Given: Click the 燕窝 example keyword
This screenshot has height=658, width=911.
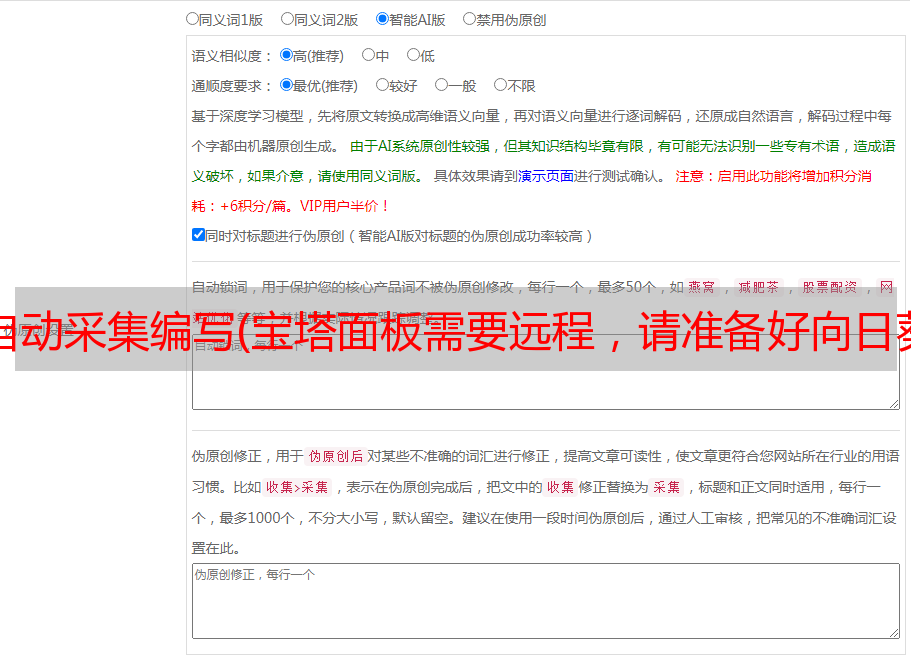Looking at the screenshot, I should (702, 287).
